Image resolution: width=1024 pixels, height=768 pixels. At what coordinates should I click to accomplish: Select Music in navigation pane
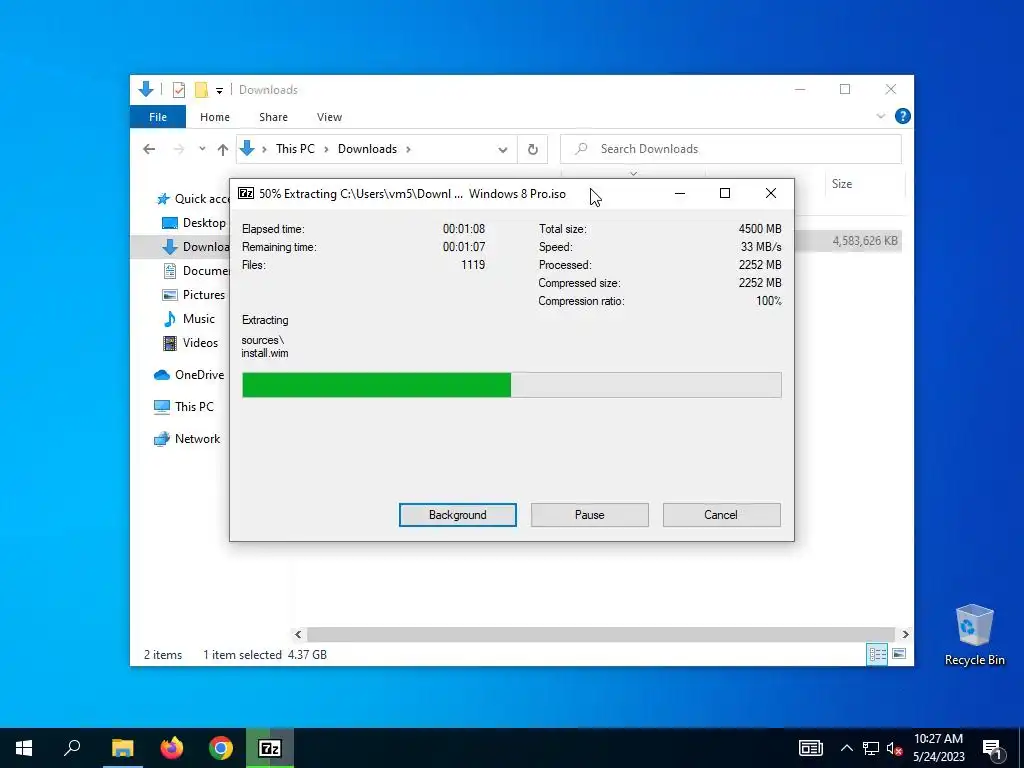tap(189, 319)
